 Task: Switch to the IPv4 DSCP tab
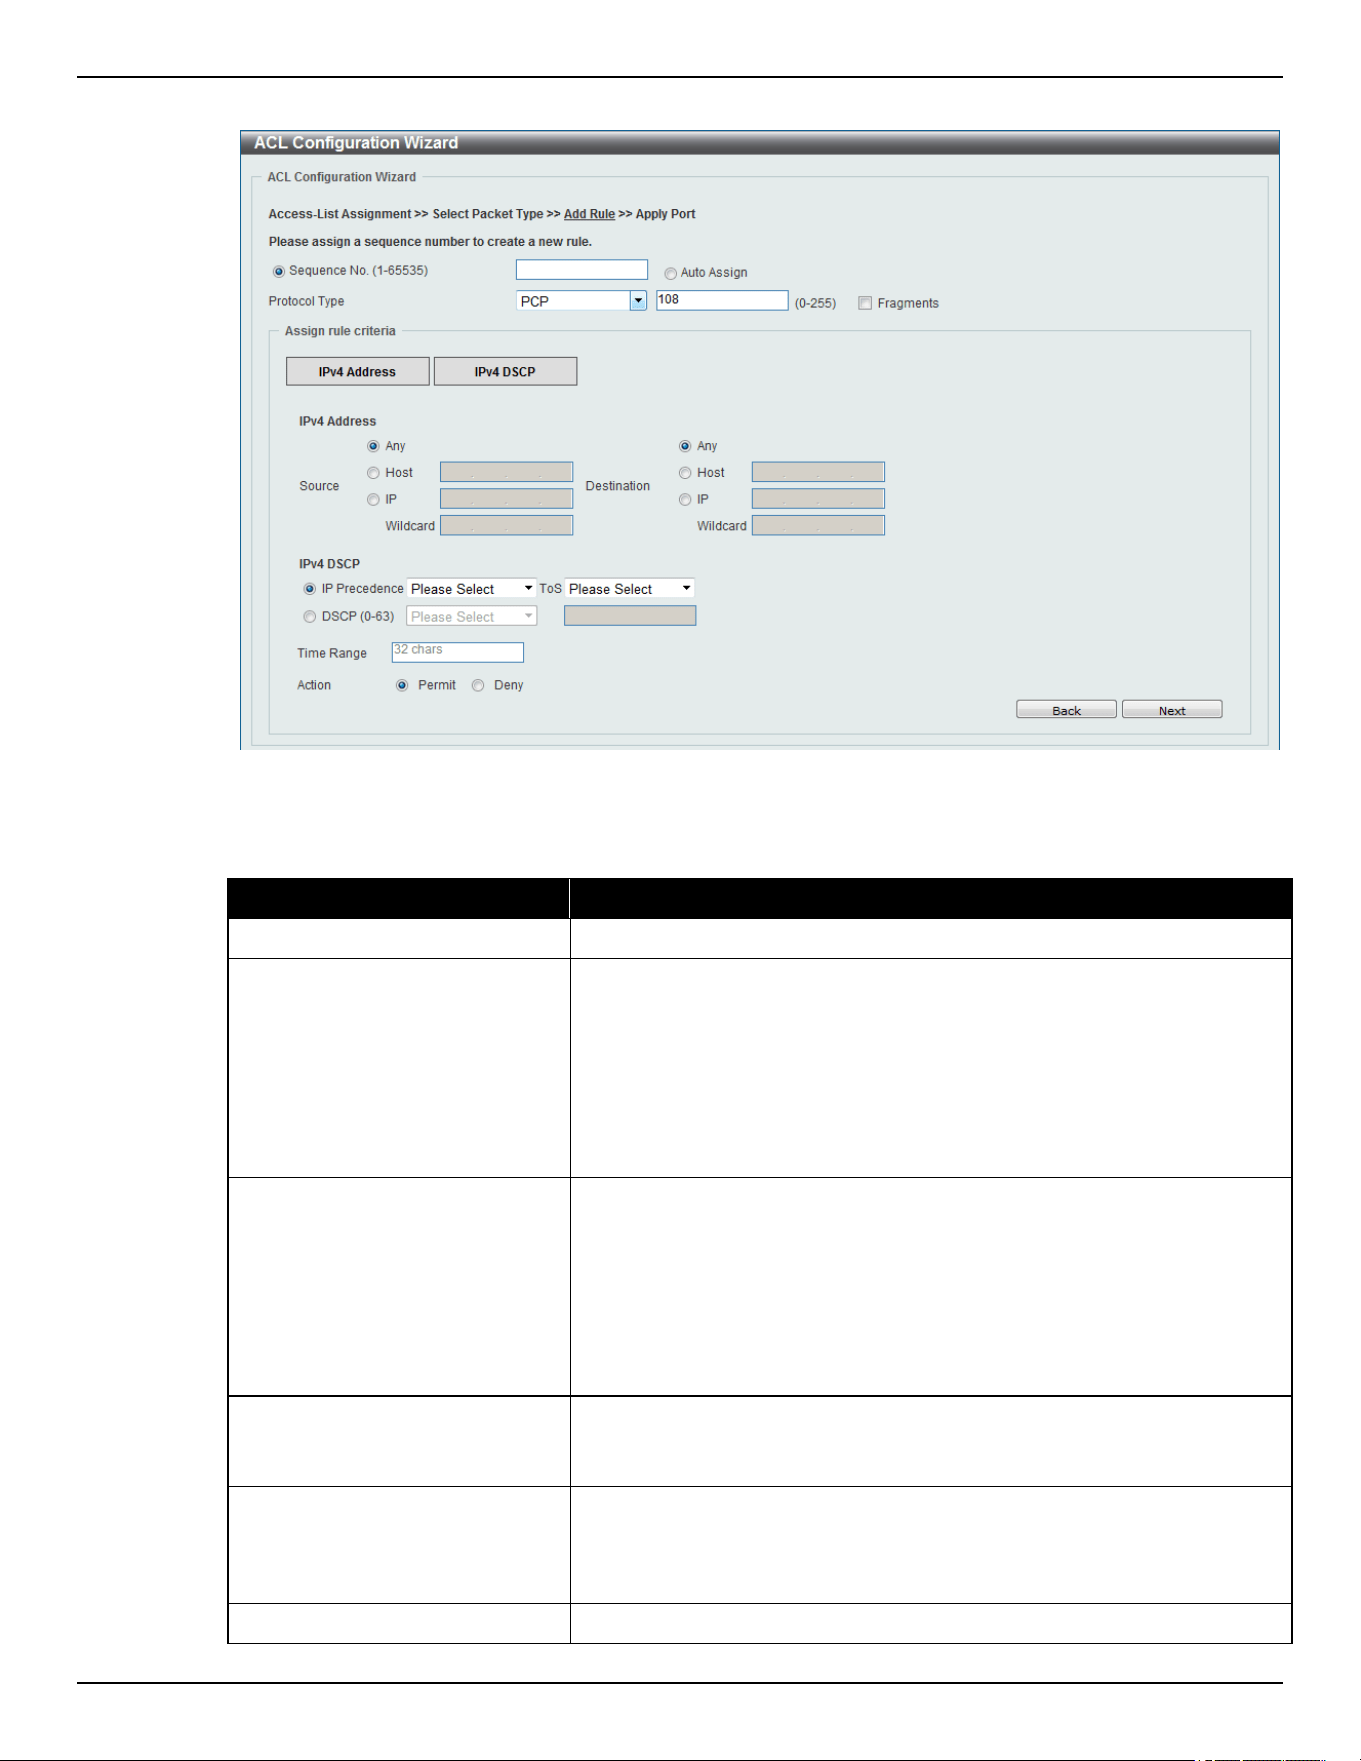tap(505, 372)
